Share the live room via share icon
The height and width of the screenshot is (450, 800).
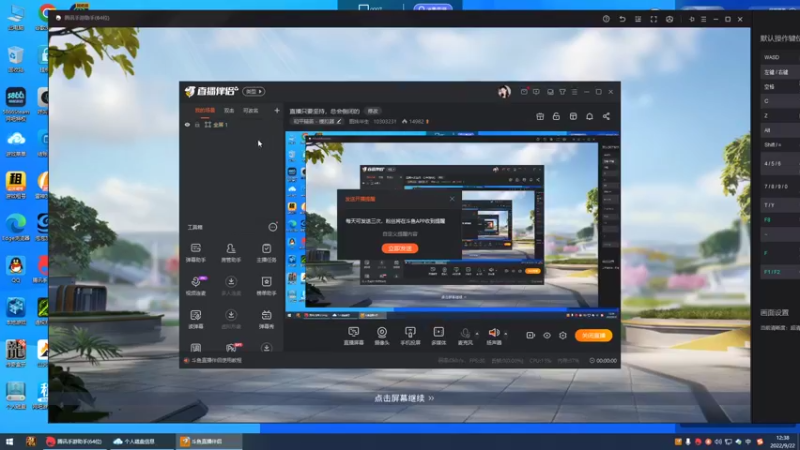606,116
